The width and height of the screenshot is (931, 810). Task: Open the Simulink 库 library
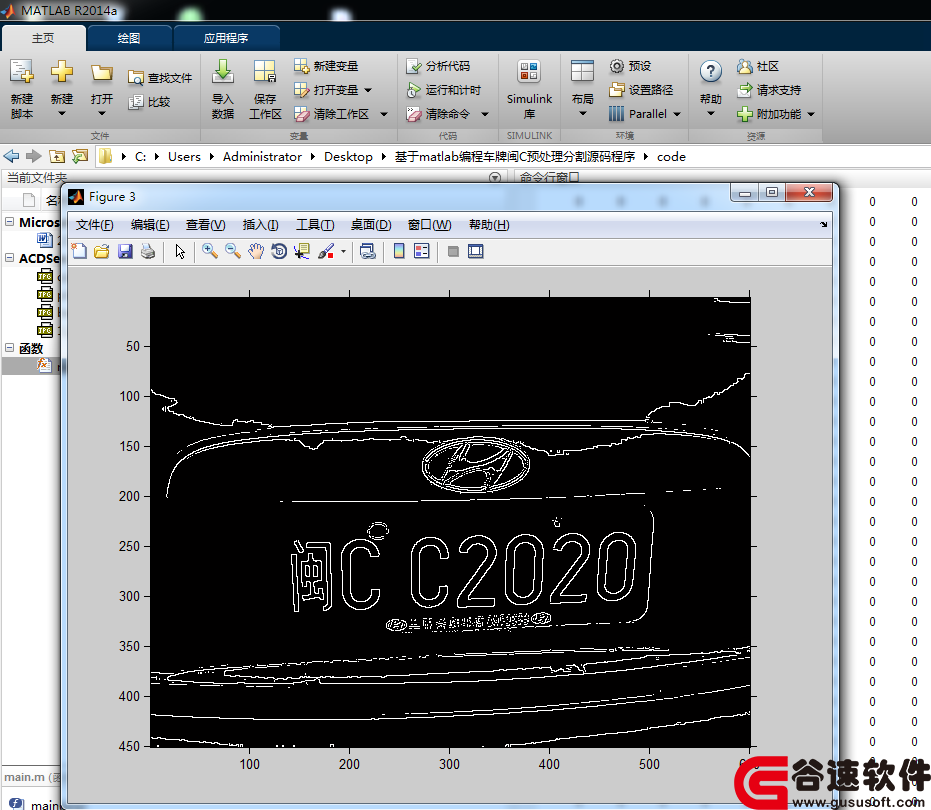[529, 88]
